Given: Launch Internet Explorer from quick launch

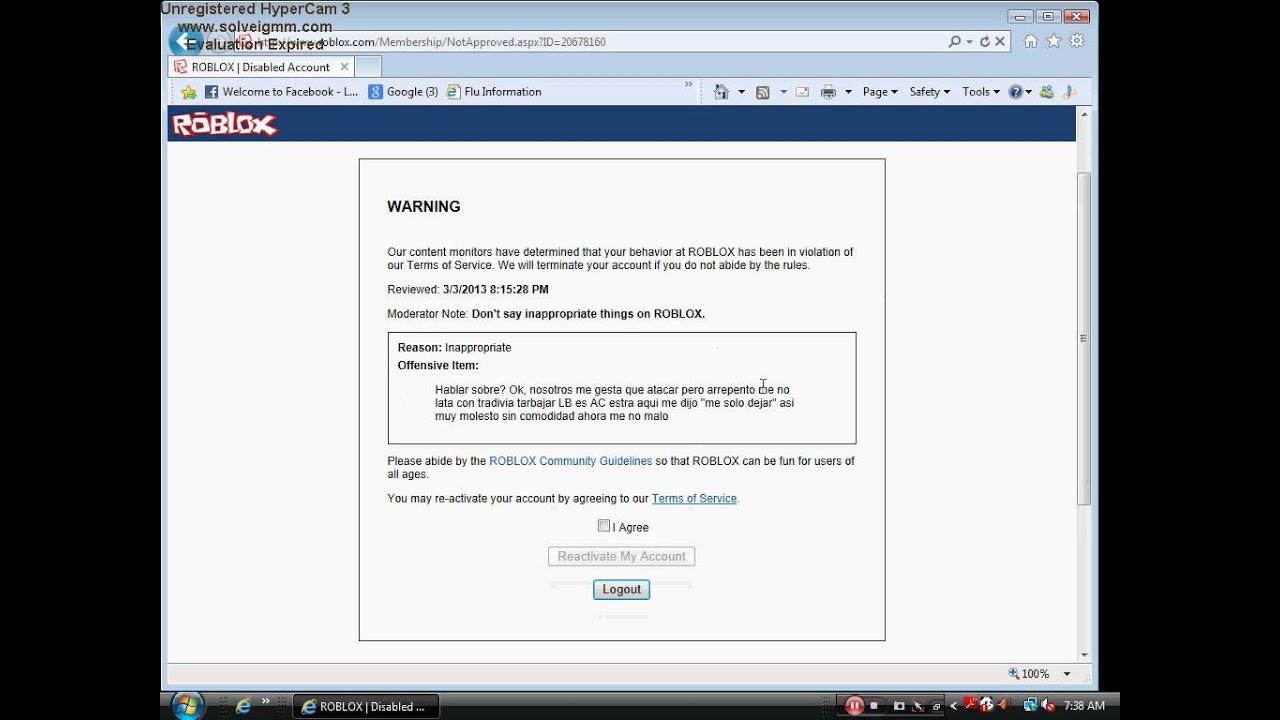Looking at the screenshot, I should click(x=243, y=706).
